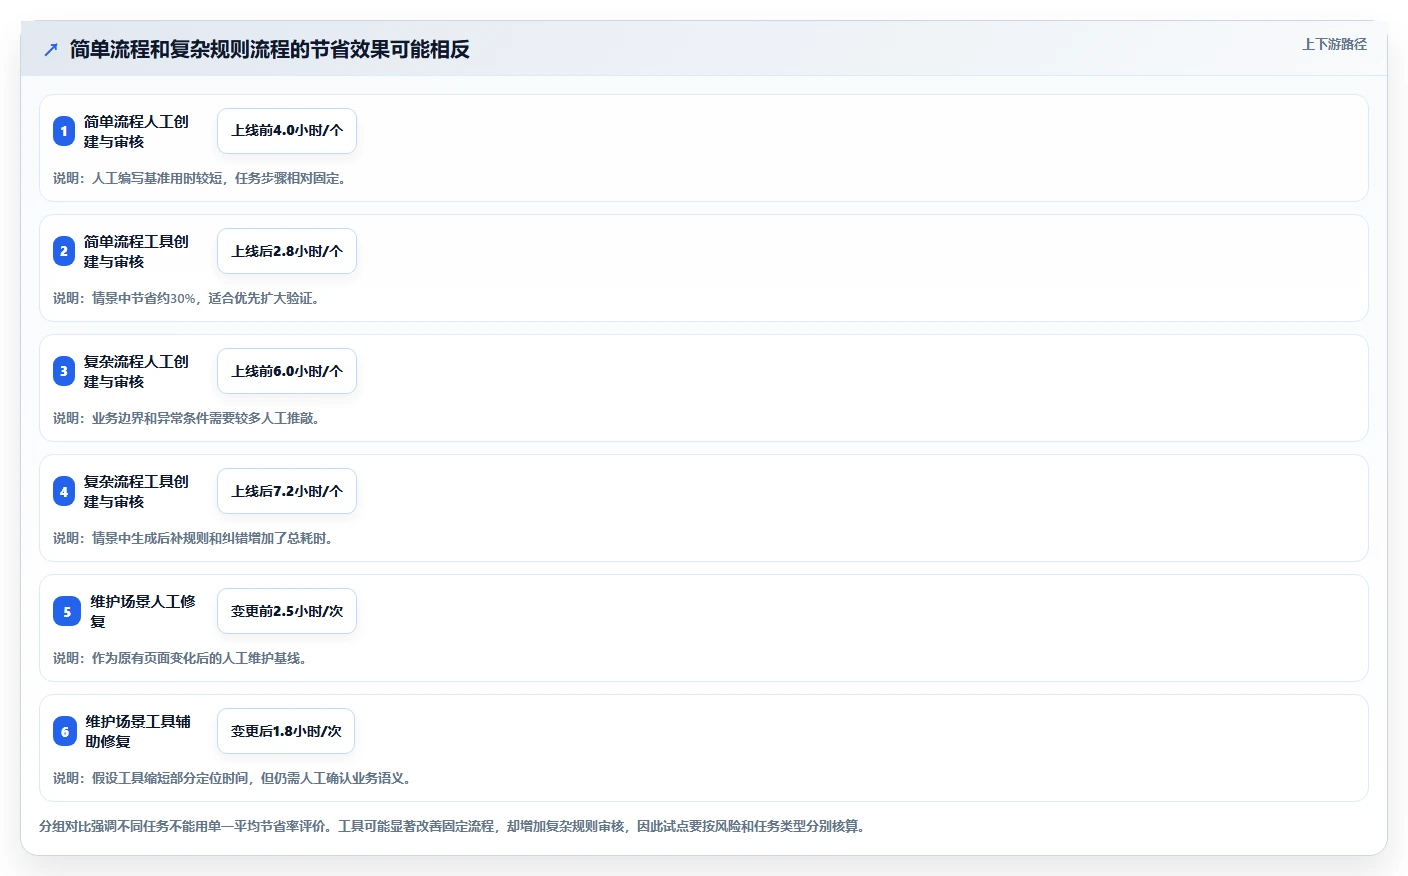Click the 上线前6.0小时/个 value chip
1408x876 pixels.
(287, 371)
